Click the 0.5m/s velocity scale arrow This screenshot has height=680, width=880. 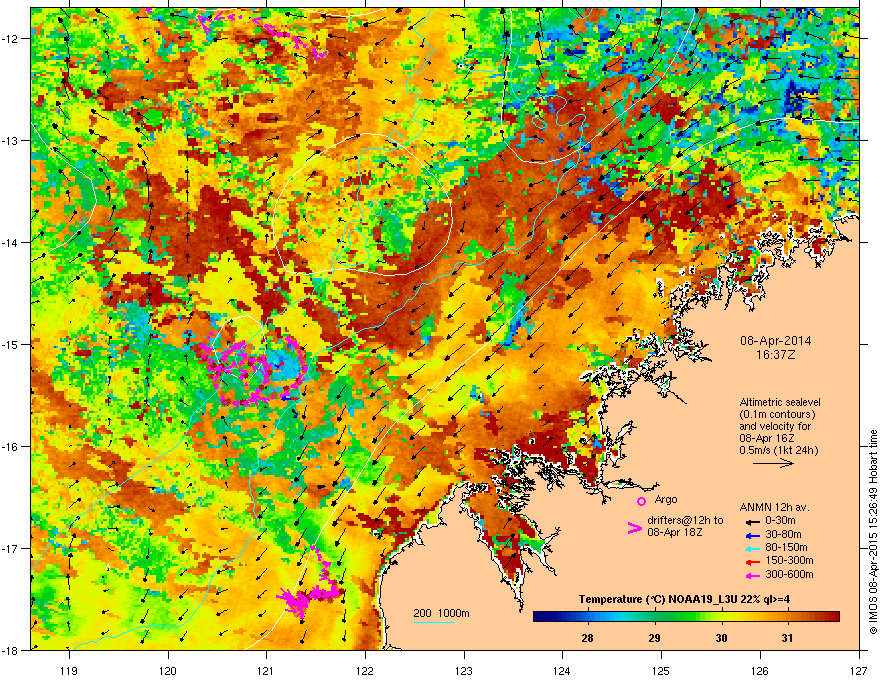(773, 463)
